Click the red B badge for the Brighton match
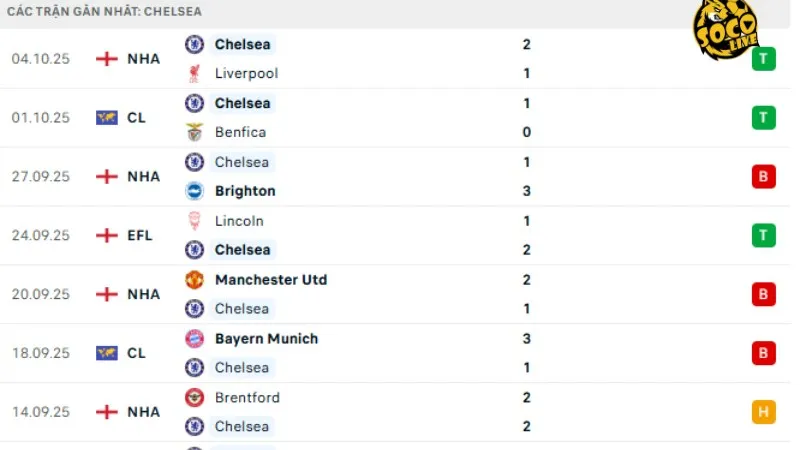800x450 pixels. 764,177
